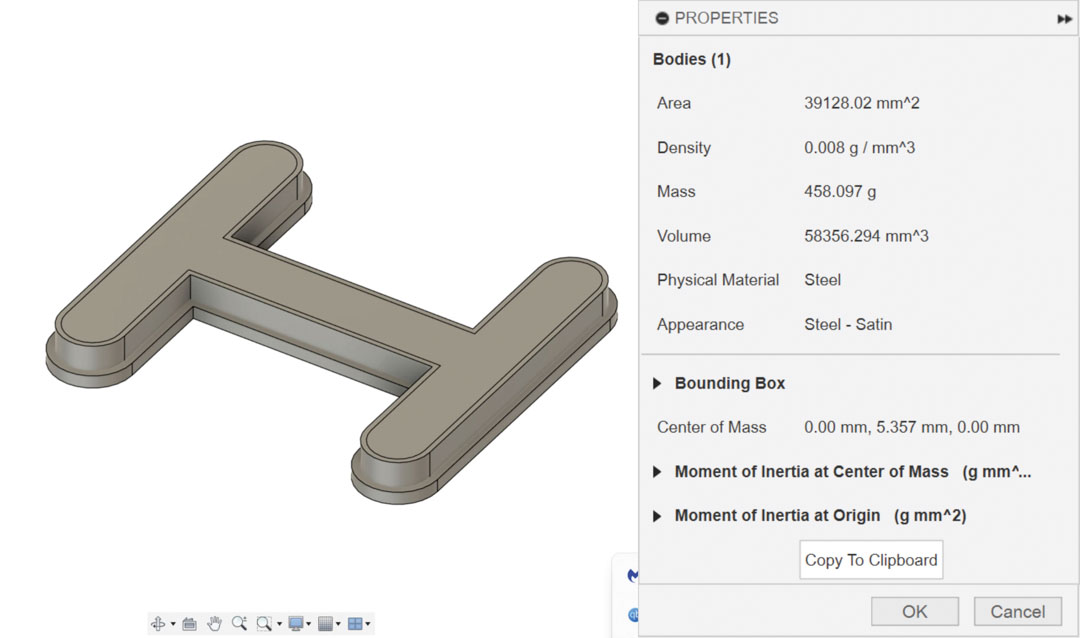This screenshot has height=638, width=1080.
Task: Click the Grid and Snaps icon
Action: pyautogui.click(x=325, y=624)
